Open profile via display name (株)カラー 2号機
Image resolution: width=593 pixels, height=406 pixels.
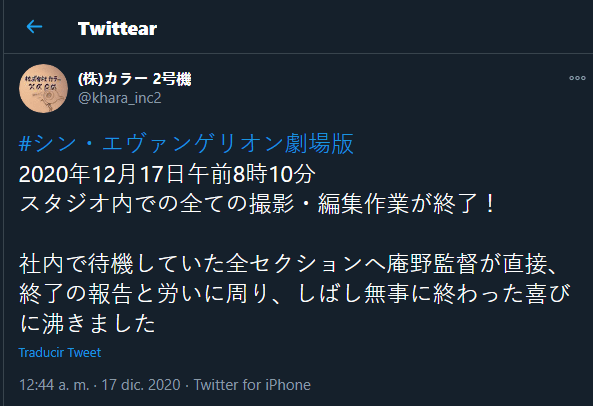[134, 79]
